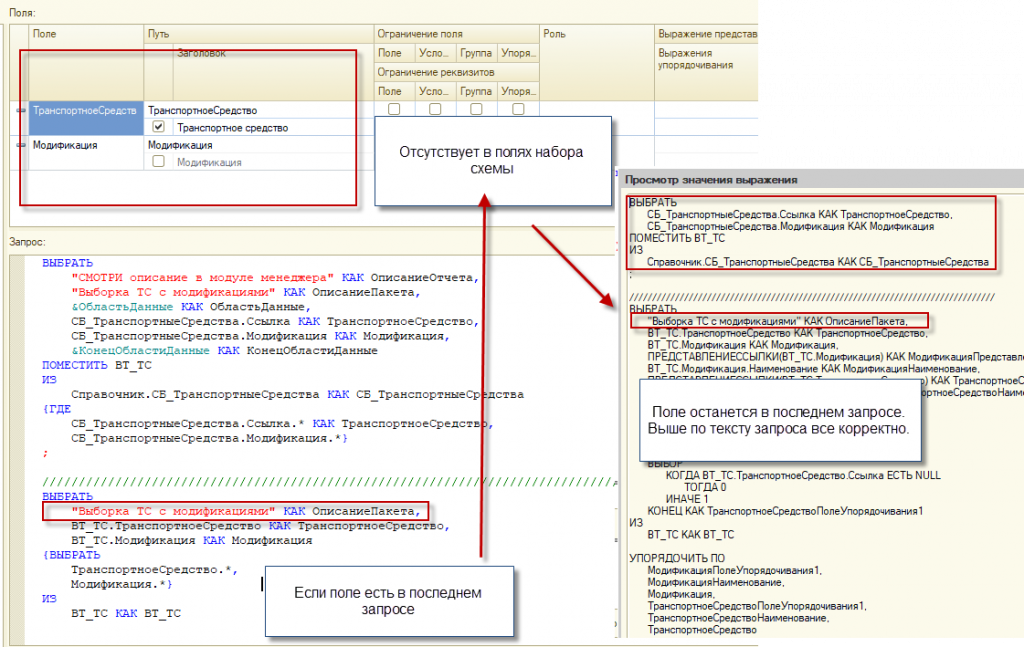Select the Модификация field cell in the Поле column
This screenshot has width=1024, height=647.
(x=86, y=153)
